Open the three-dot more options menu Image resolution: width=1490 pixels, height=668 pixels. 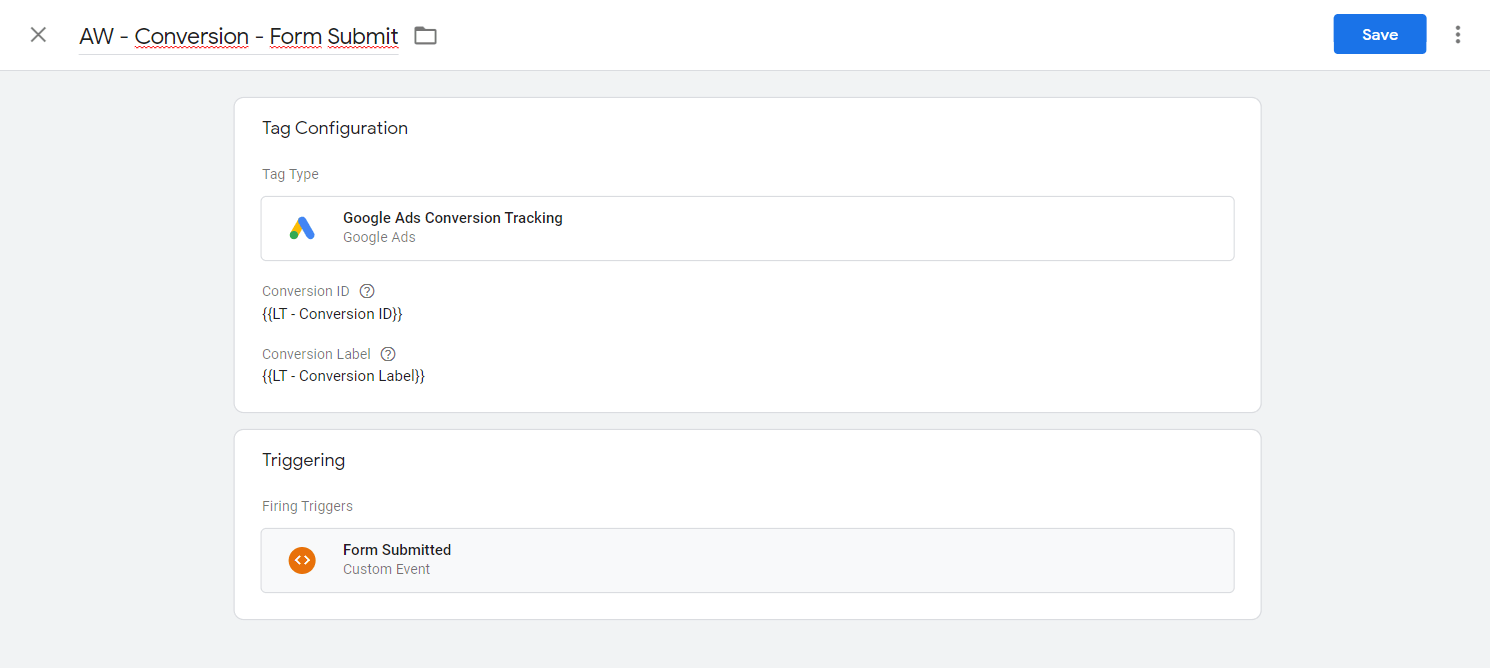pos(1458,35)
